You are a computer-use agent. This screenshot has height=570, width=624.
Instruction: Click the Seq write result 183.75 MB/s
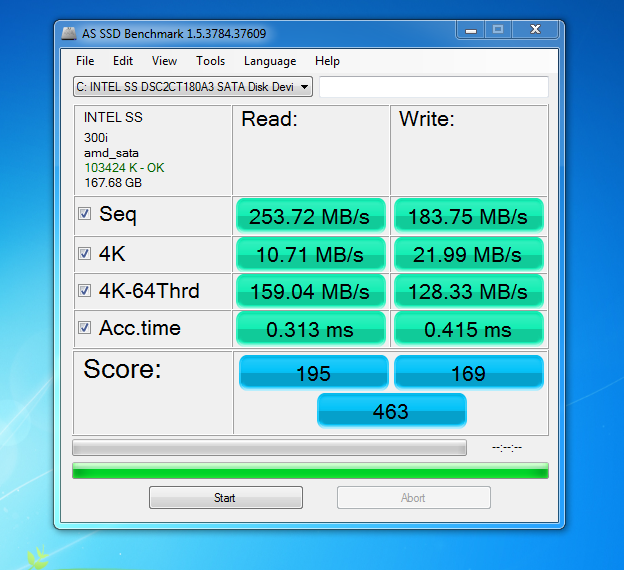(x=468, y=216)
